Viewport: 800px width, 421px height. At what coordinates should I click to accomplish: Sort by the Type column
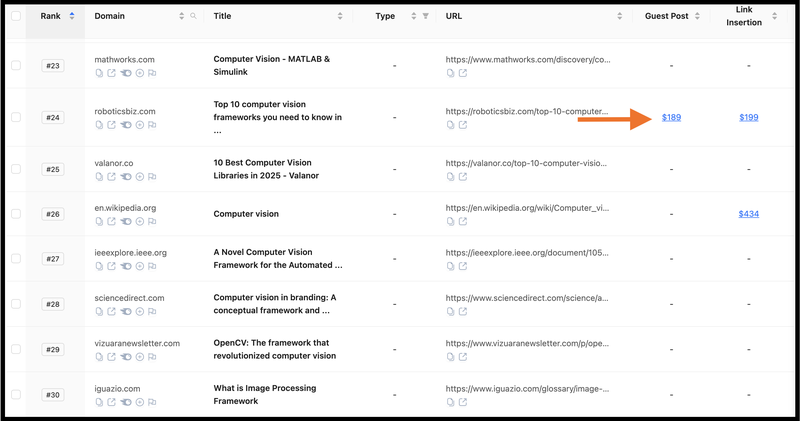point(414,16)
